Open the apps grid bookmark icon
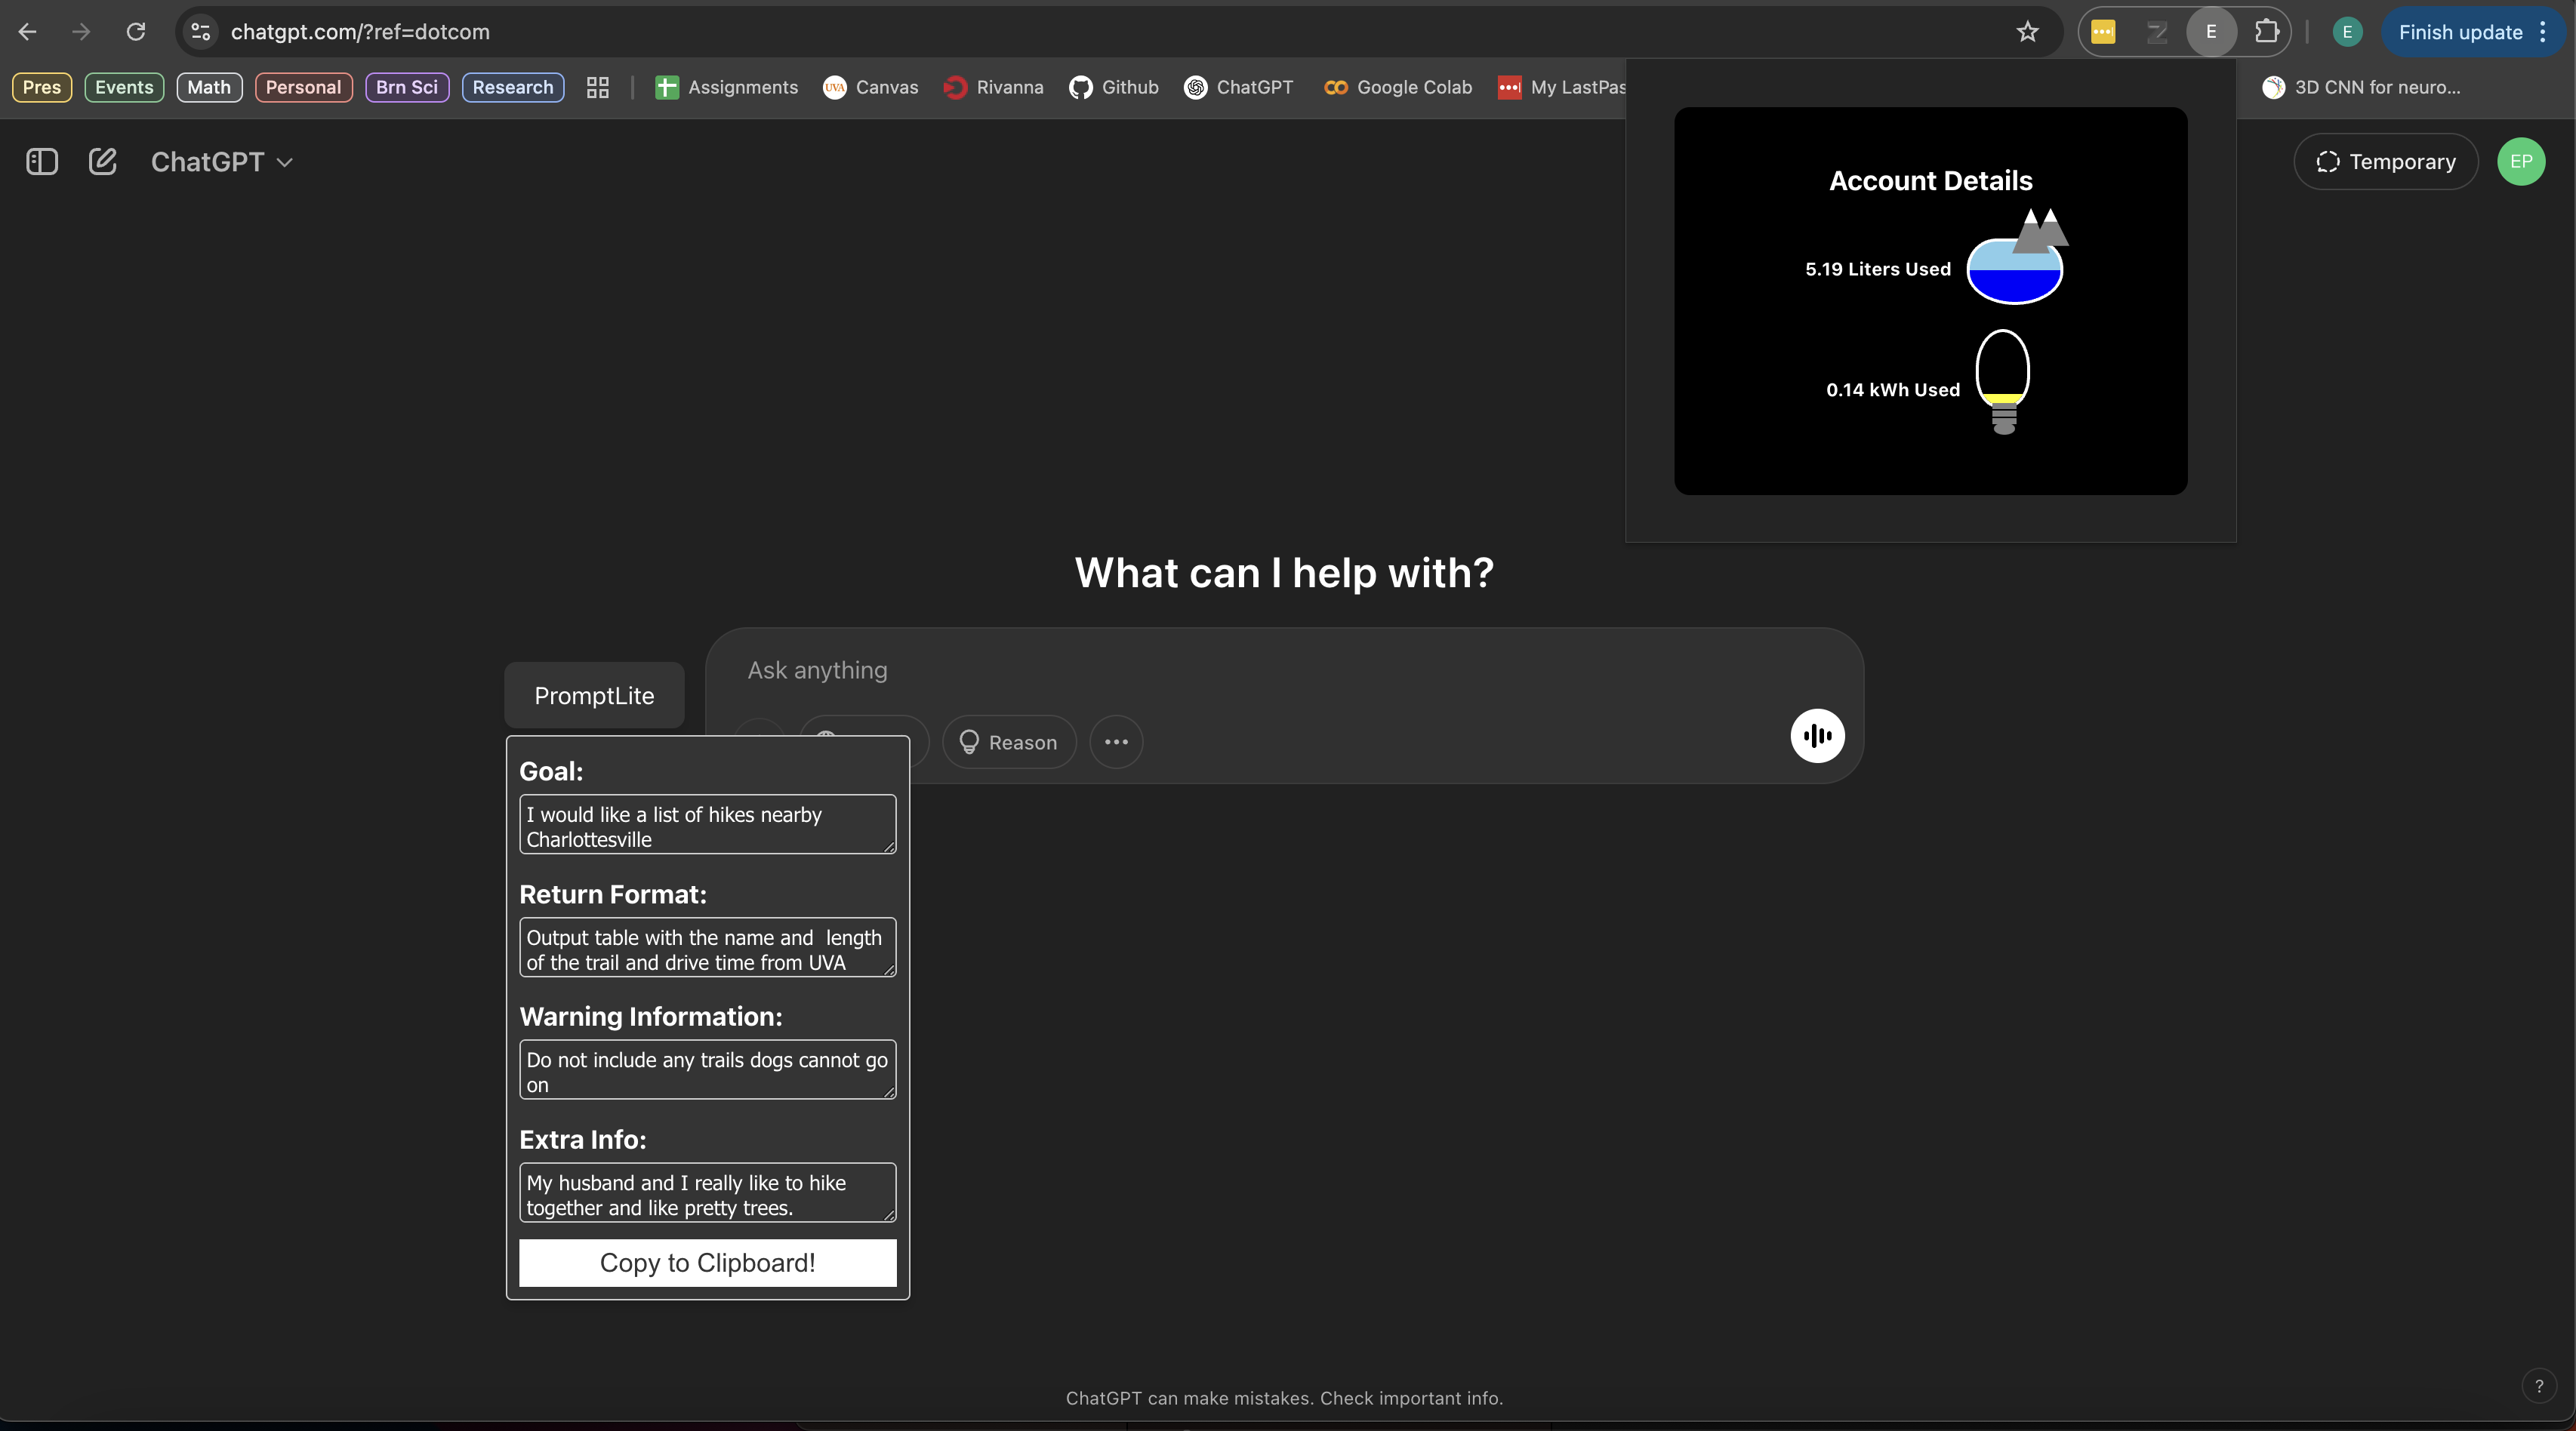The width and height of the screenshot is (2576, 1431). point(598,88)
